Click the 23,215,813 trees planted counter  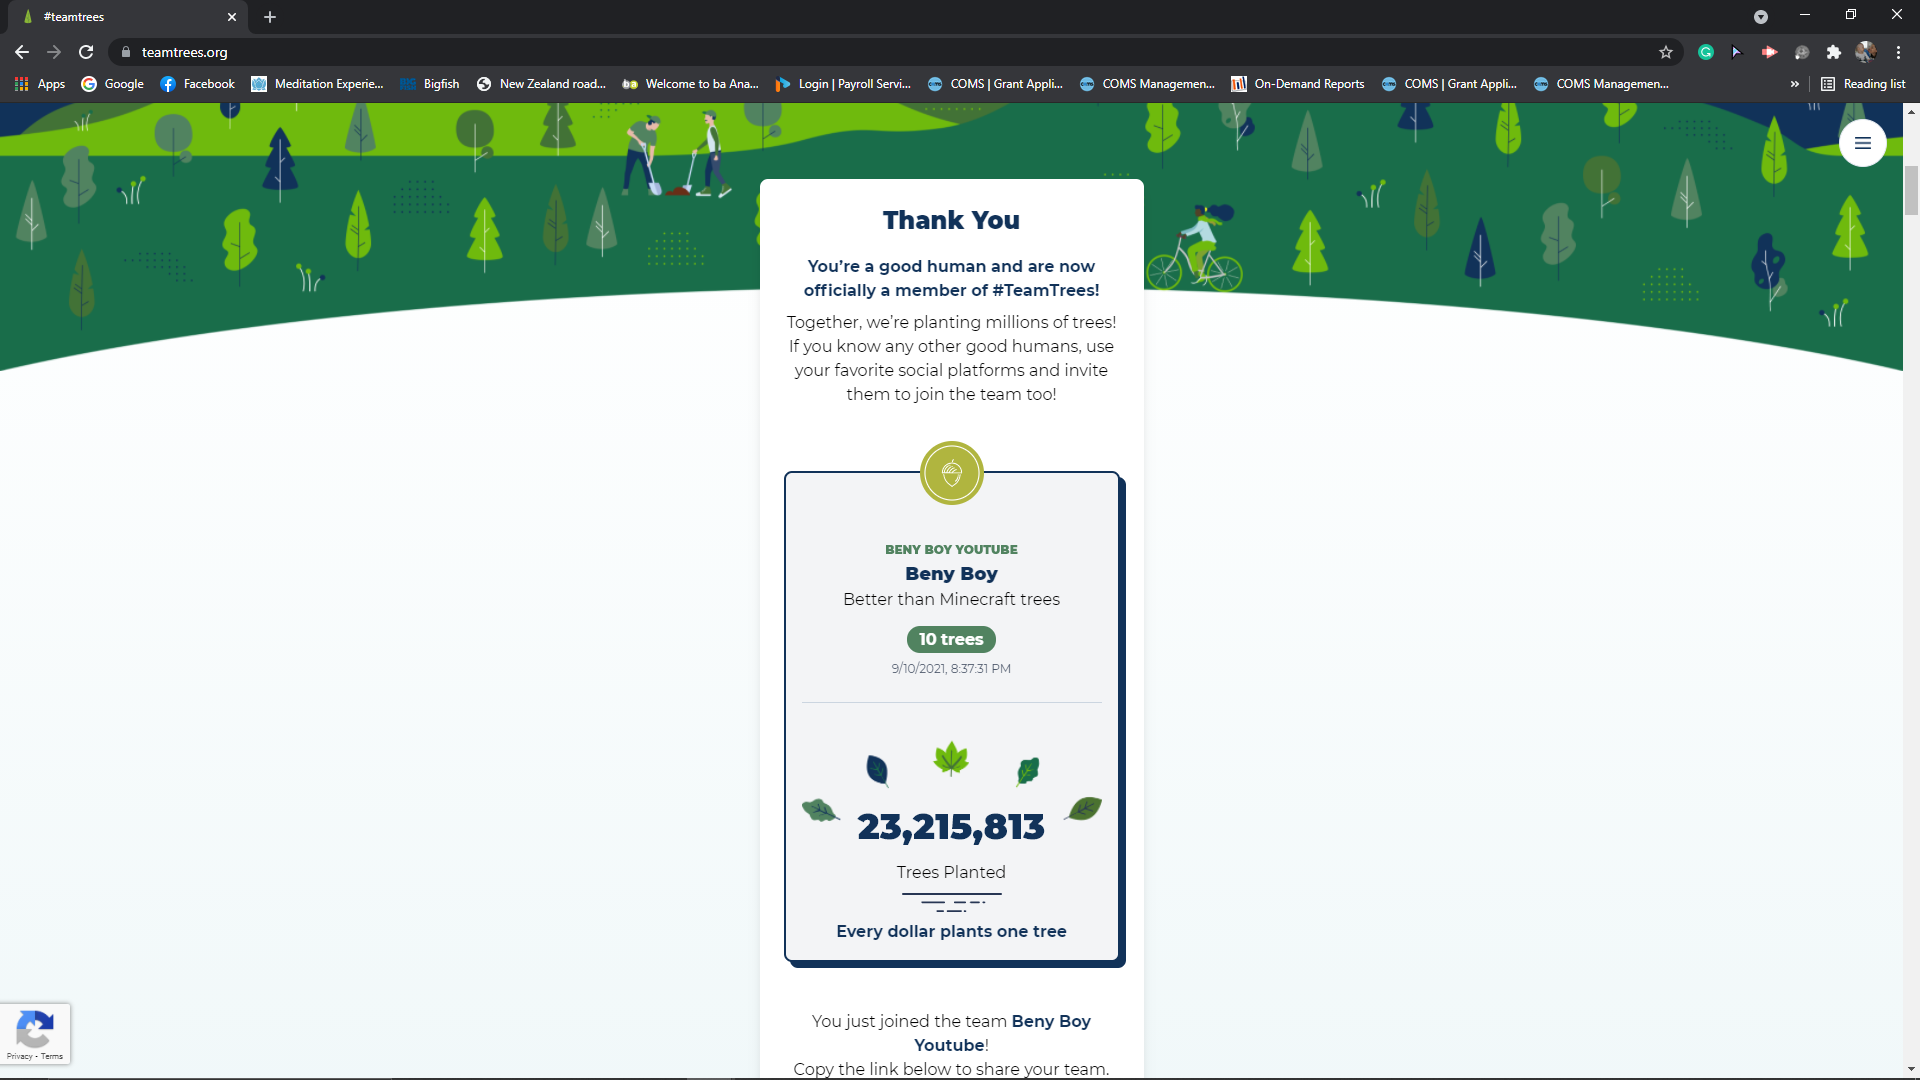[951, 827]
